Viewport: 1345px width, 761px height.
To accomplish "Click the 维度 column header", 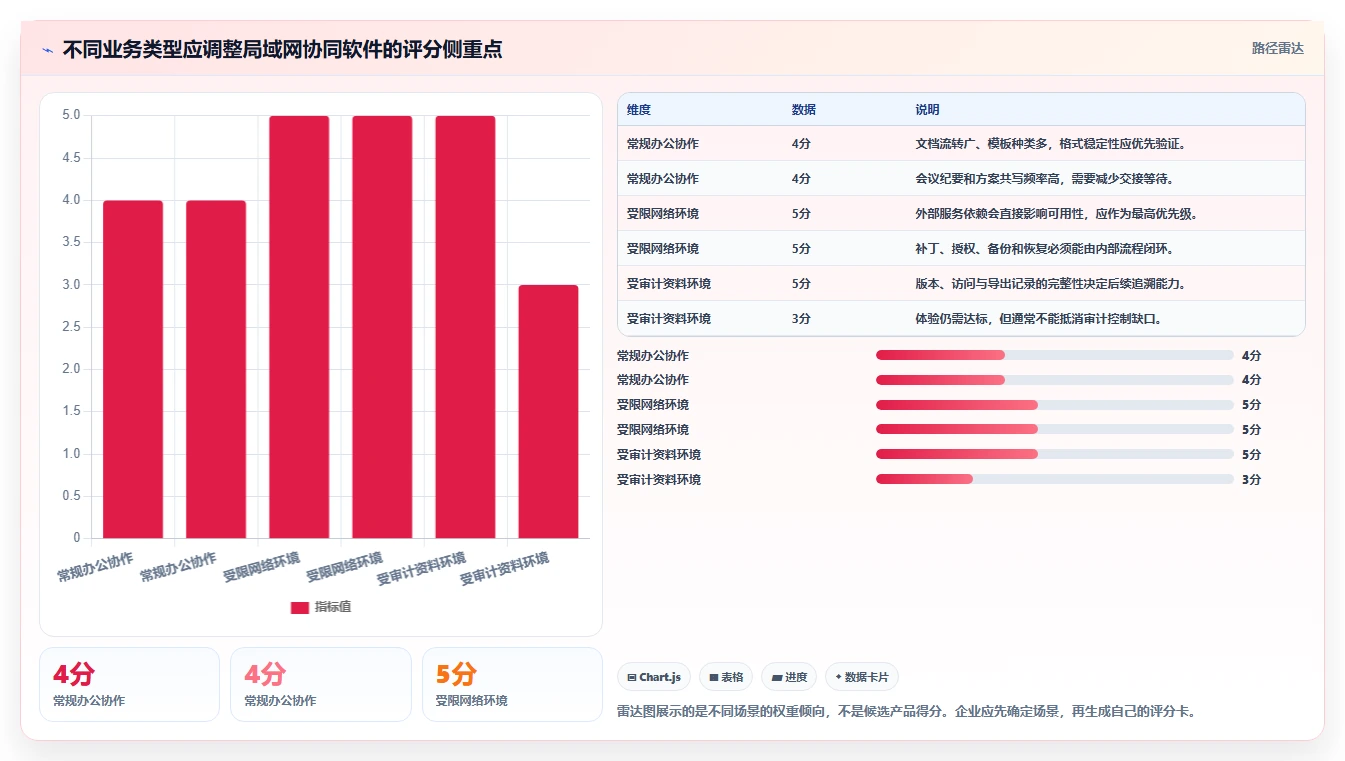I will tap(639, 110).
